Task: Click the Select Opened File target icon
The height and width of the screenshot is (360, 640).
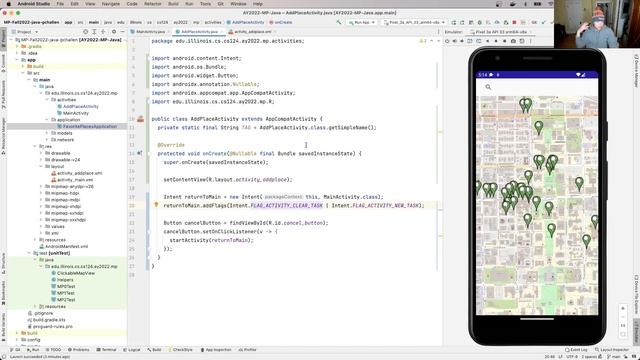Action: (x=85, y=31)
